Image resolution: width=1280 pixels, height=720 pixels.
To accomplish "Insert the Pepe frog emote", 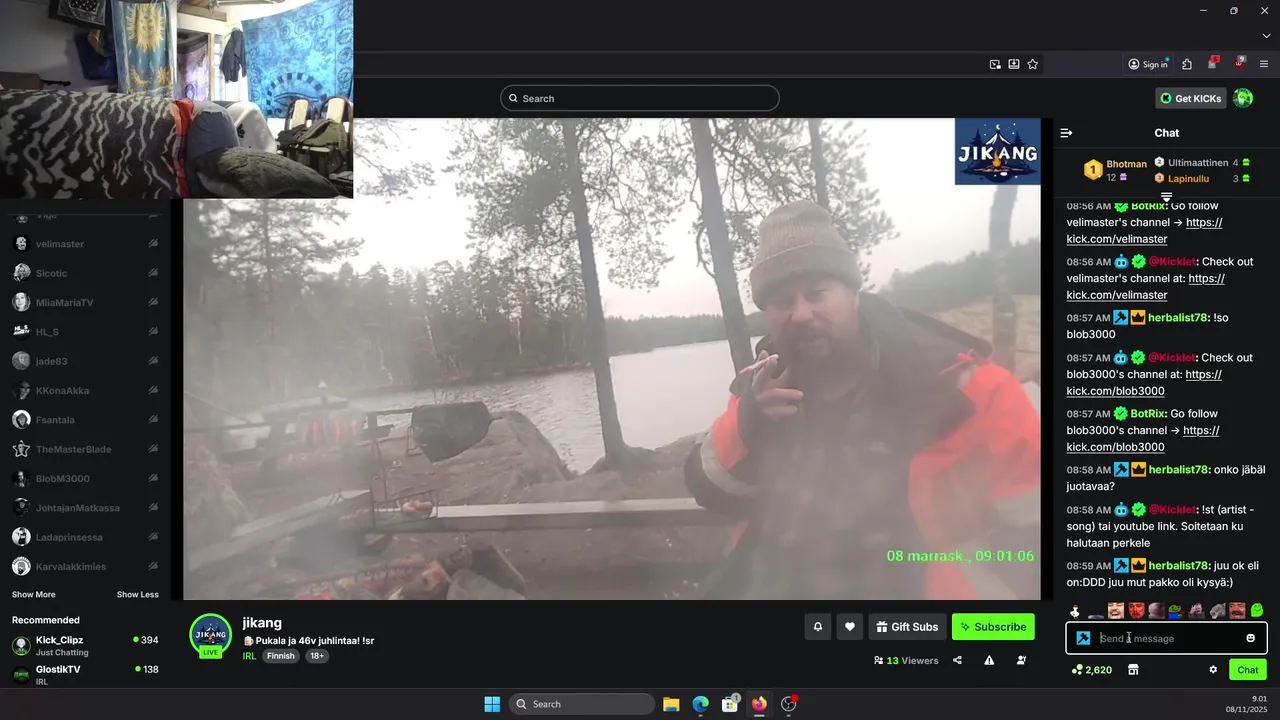I will coord(1175,610).
